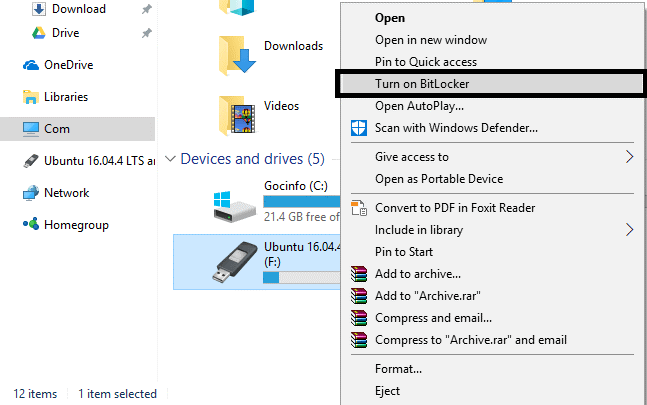Viewport: 647px width, 405px height.
Task: Click the Foxit Reader PDF icon
Action: [x=359, y=208]
